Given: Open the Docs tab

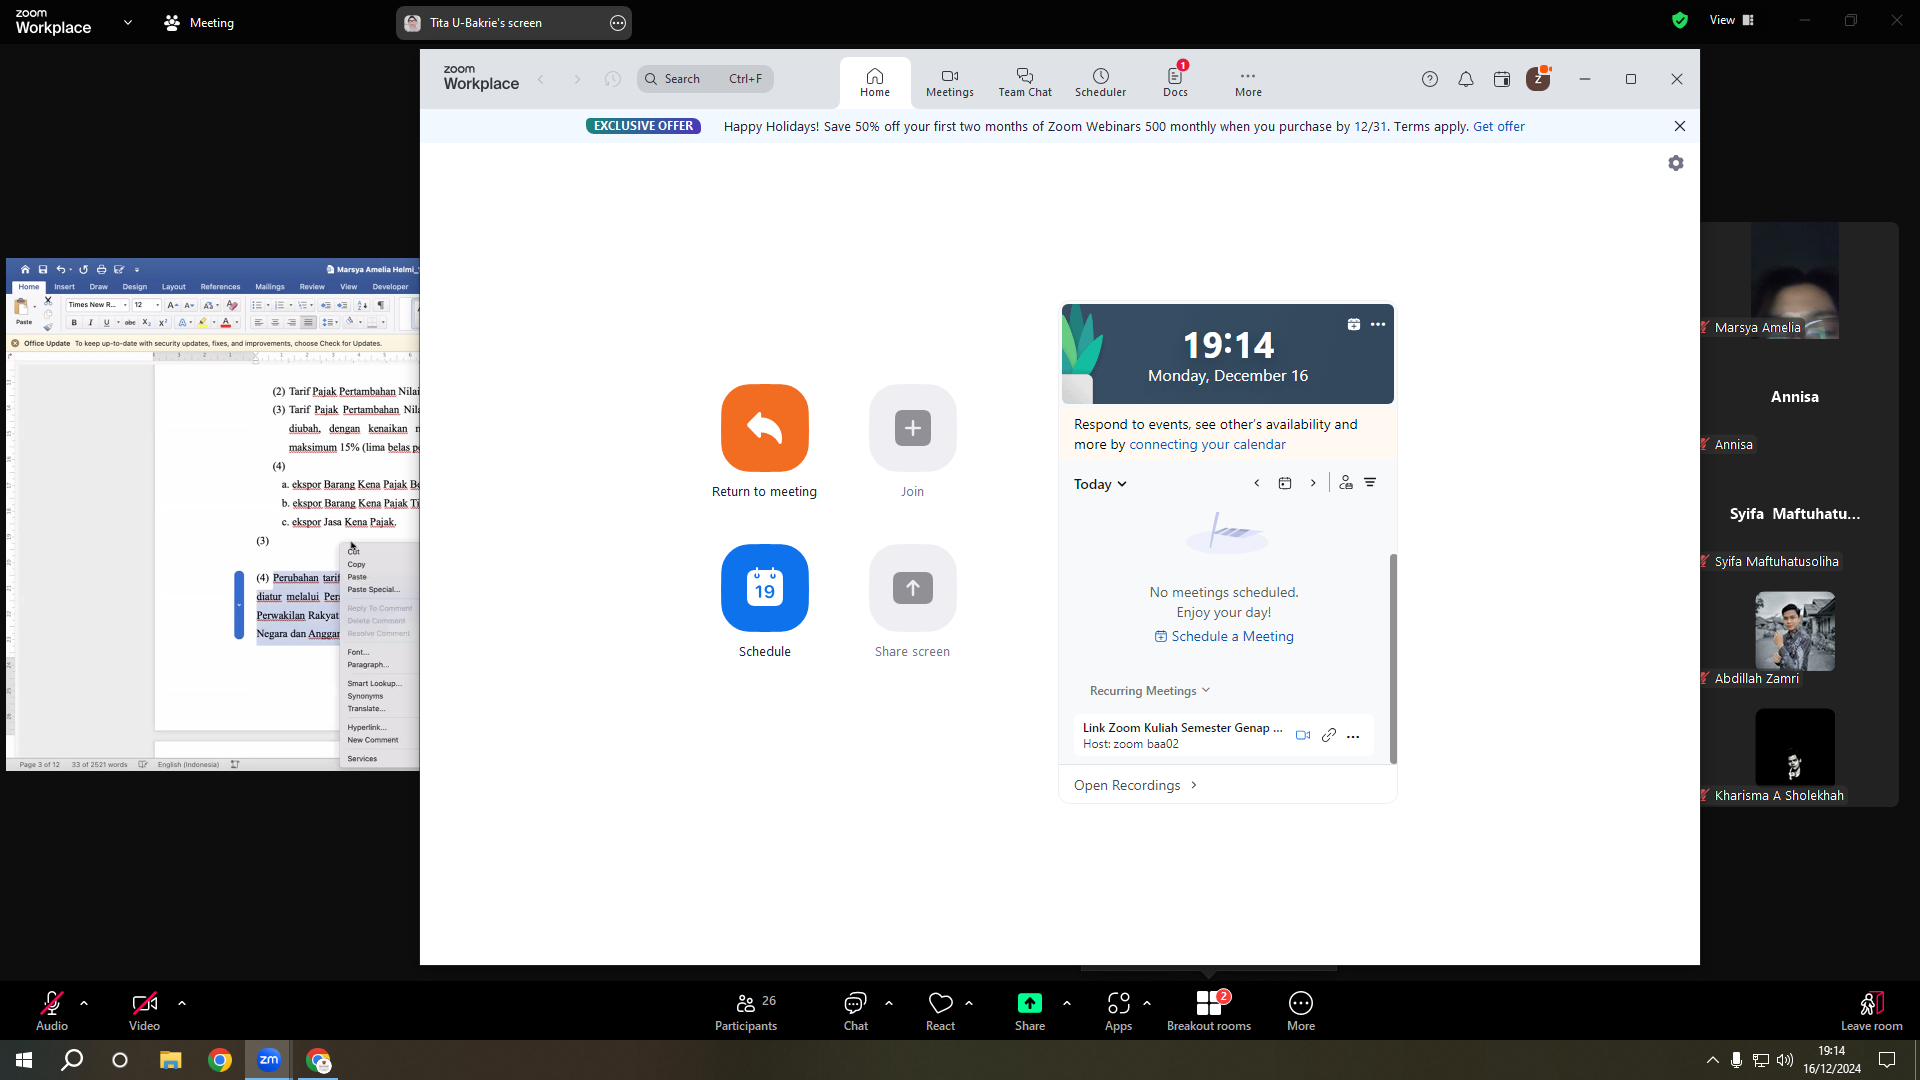Looking at the screenshot, I should 1175,82.
